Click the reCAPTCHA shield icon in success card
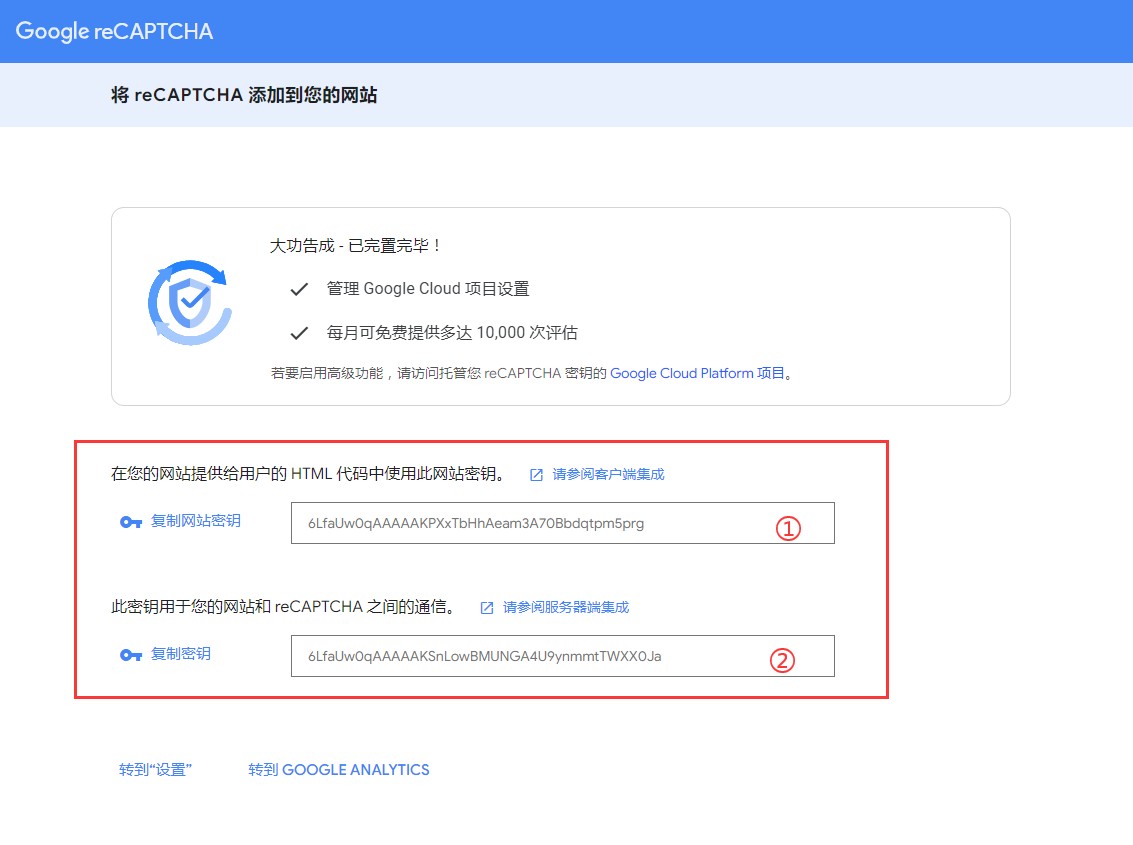 (x=190, y=302)
